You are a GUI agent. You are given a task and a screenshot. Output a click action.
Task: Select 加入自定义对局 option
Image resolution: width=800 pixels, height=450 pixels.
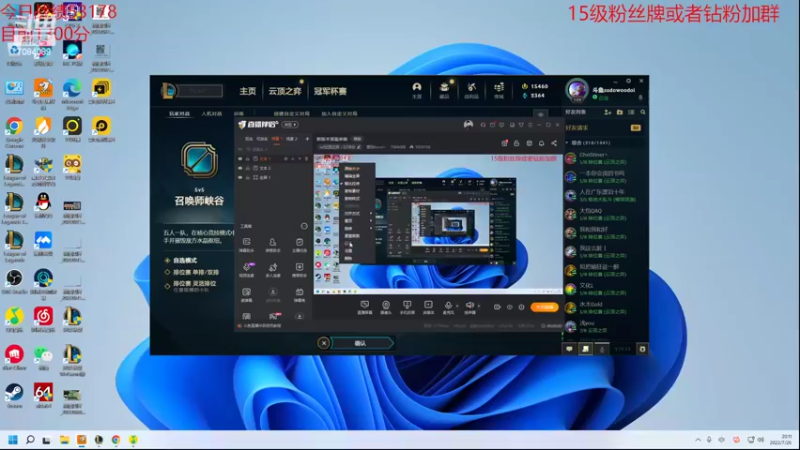339,113
